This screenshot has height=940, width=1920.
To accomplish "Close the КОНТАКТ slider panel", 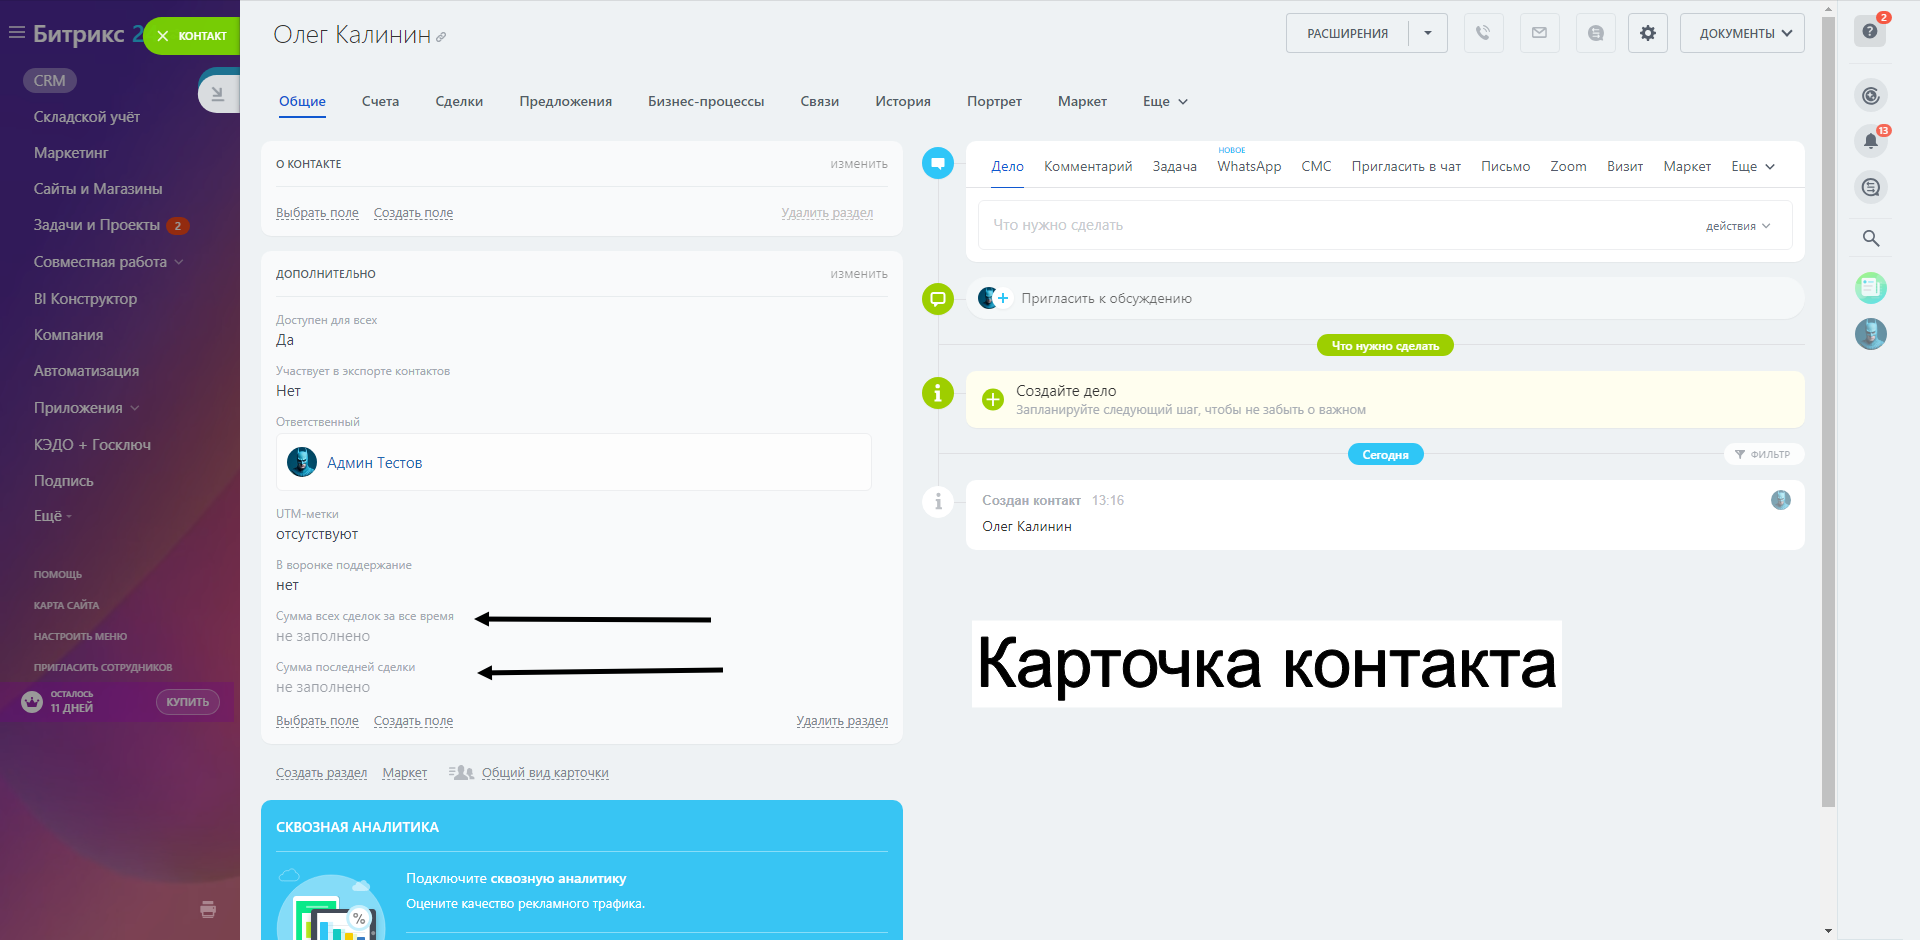I will [163, 36].
